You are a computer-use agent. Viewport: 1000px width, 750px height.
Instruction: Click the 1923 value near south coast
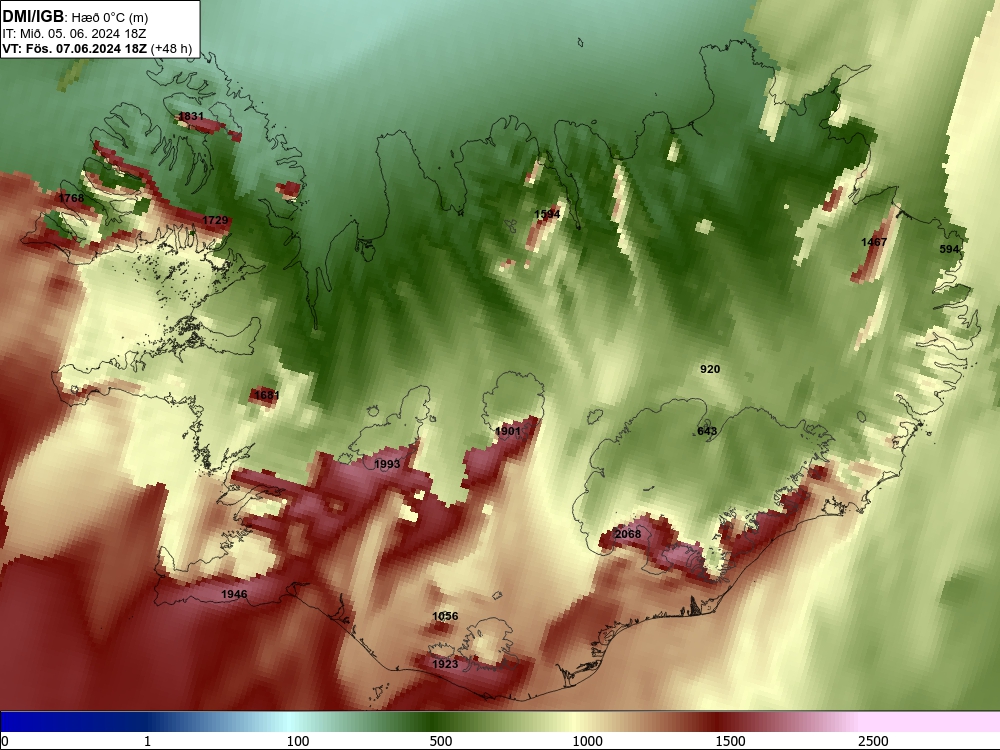pyautogui.click(x=445, y=664)
